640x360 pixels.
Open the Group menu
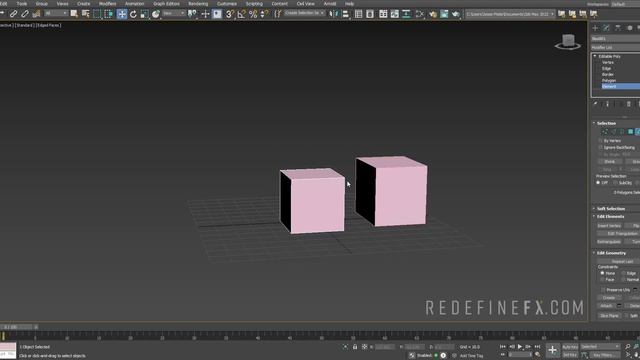click(42, 4)
